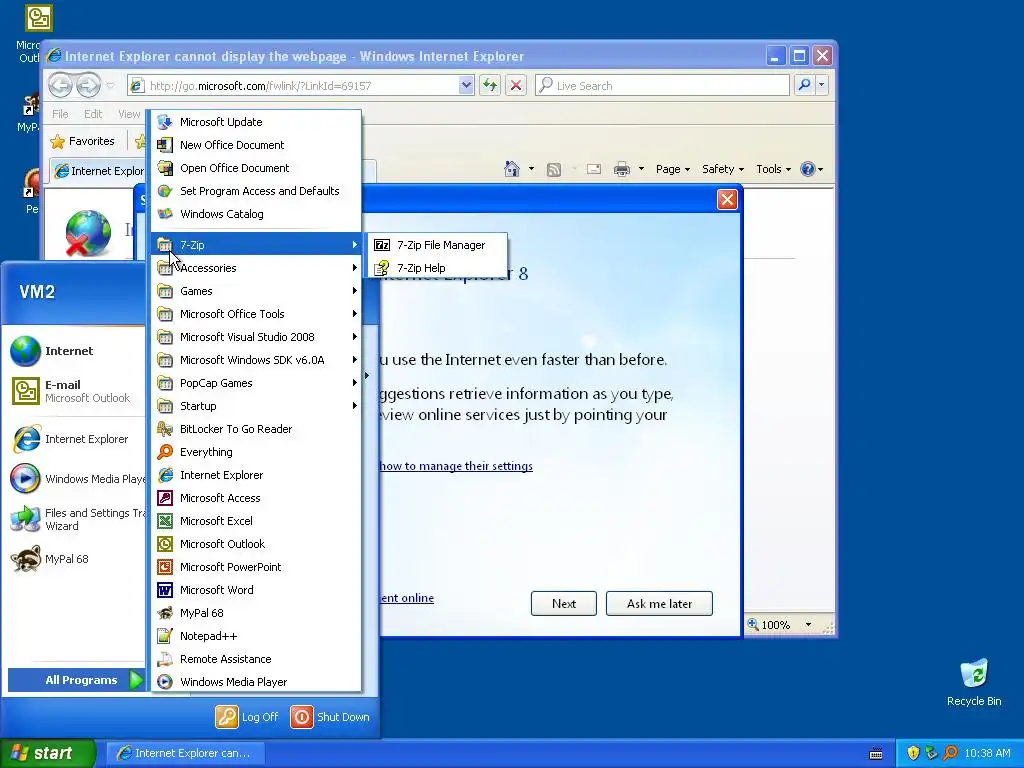Open Windows Media Player in Start menu left pane
Viewport: 1024px width, 768px height.
(x=75, y=479)
